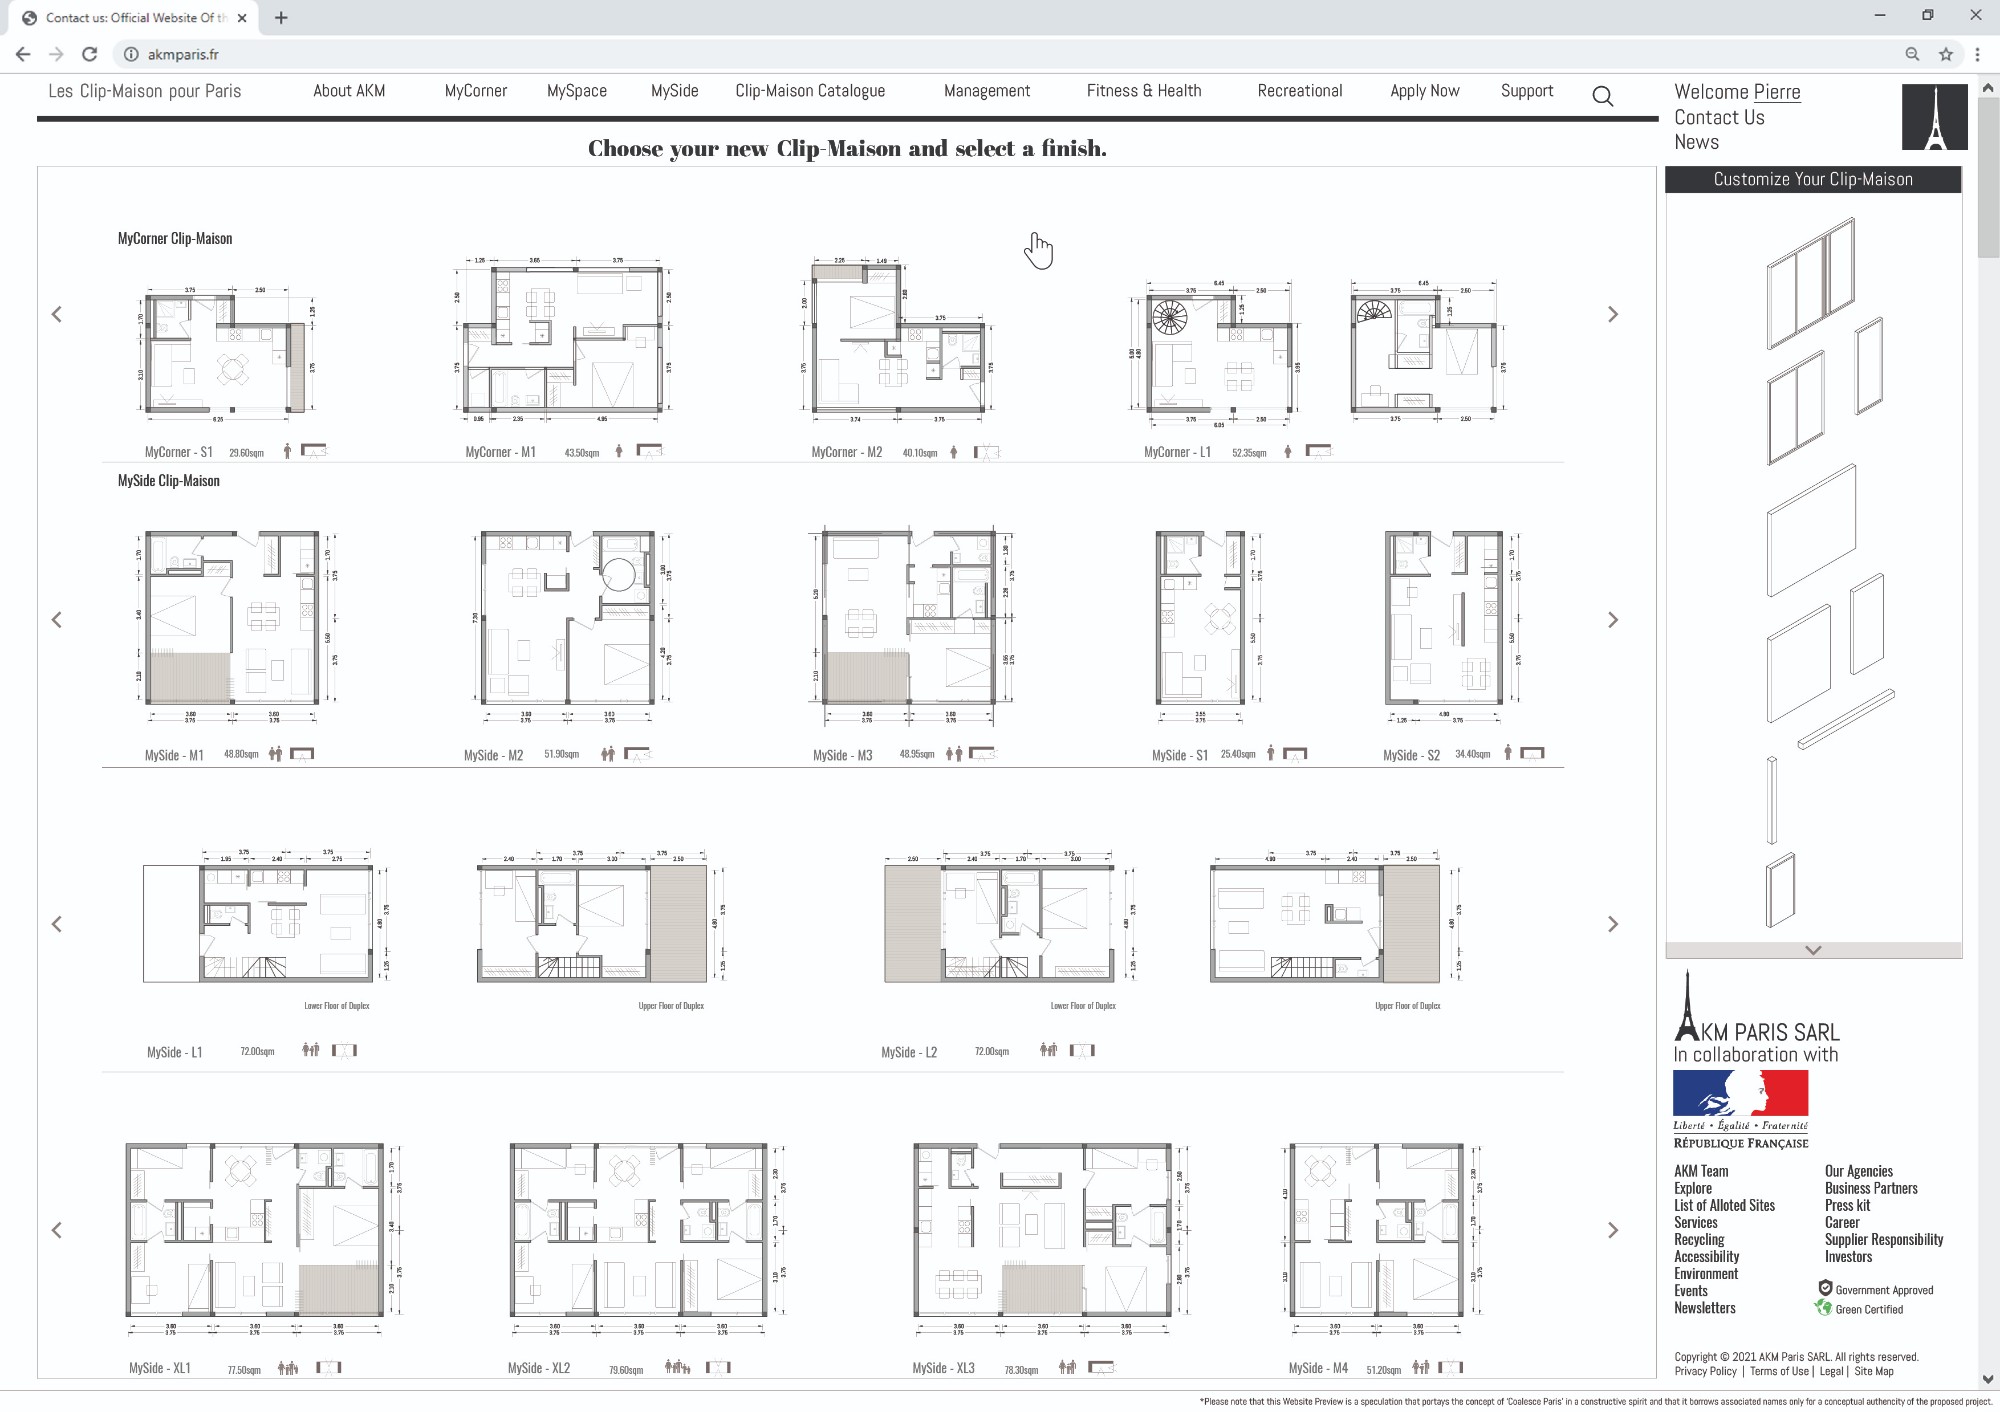The height and width of the screenshot is (1412, 2000).
Task: Open the browser three-dot menu
Action: pos(1977,55)
